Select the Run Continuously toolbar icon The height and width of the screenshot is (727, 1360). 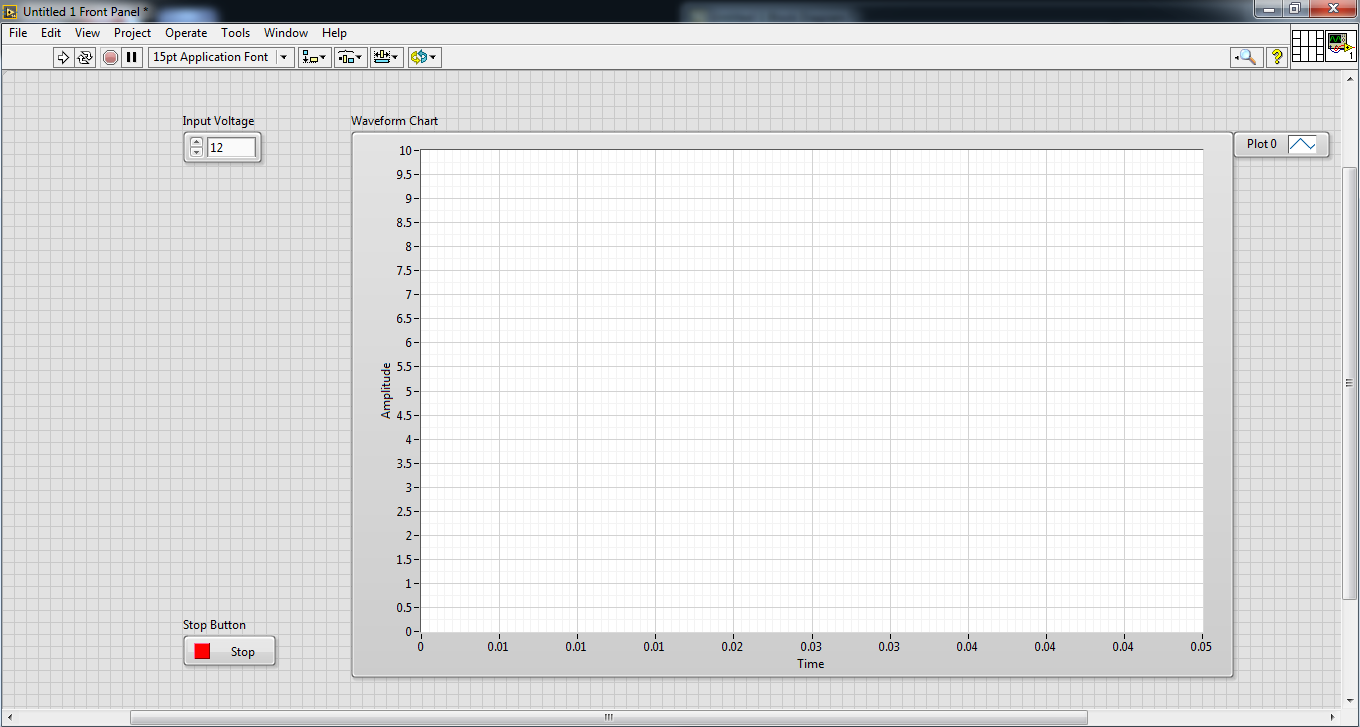coord(86,57)
